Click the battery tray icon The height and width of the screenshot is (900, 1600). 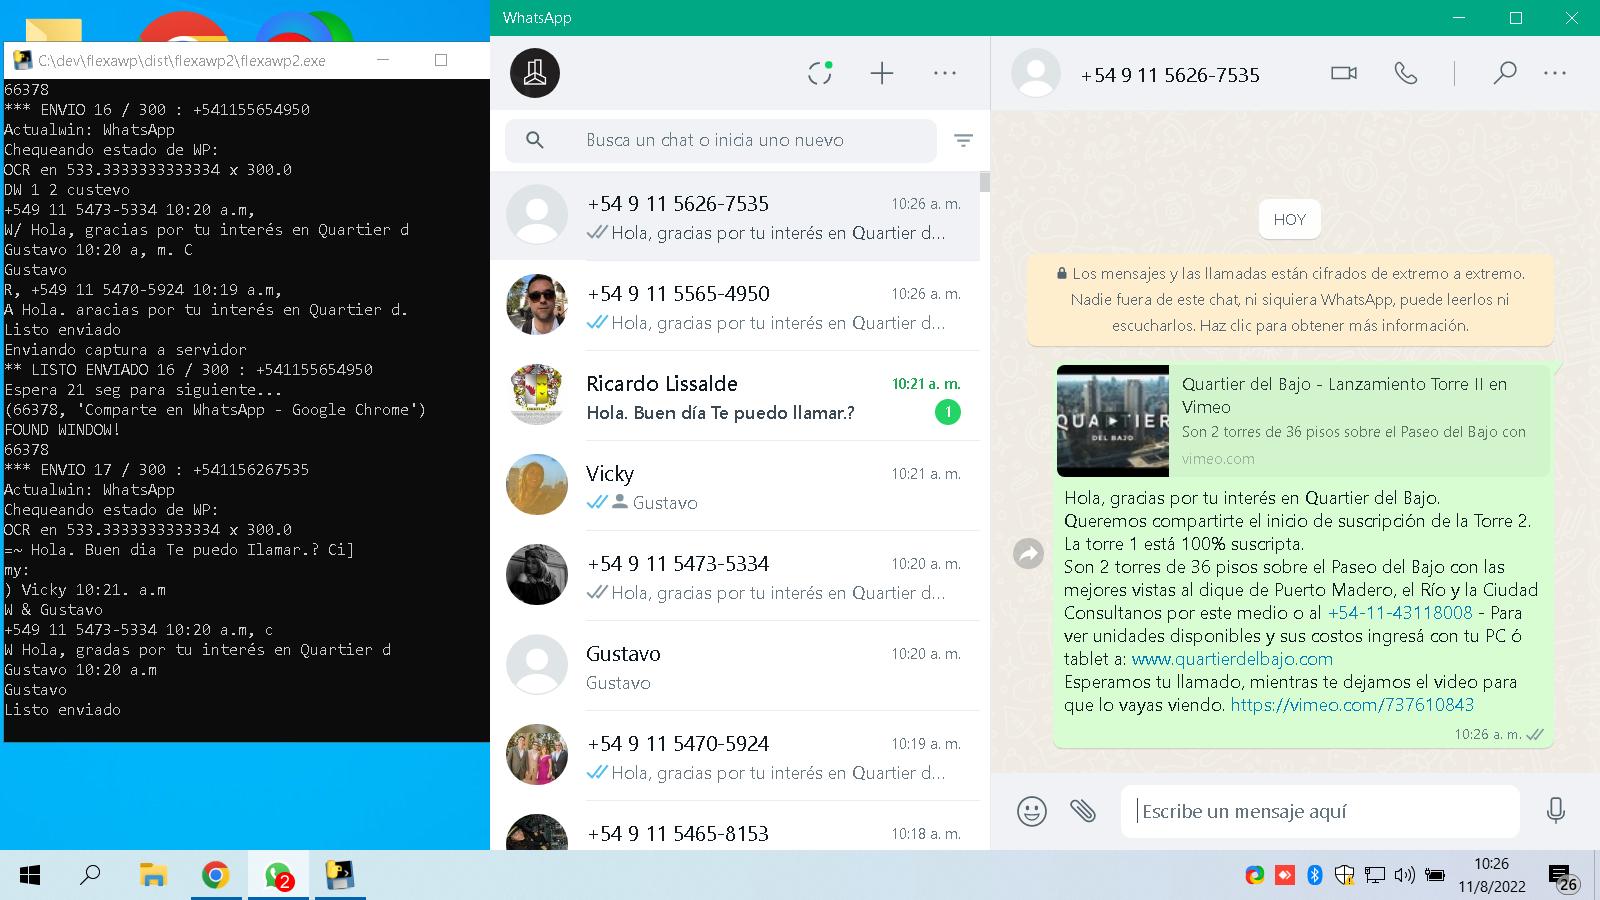tap(1435, 875)
